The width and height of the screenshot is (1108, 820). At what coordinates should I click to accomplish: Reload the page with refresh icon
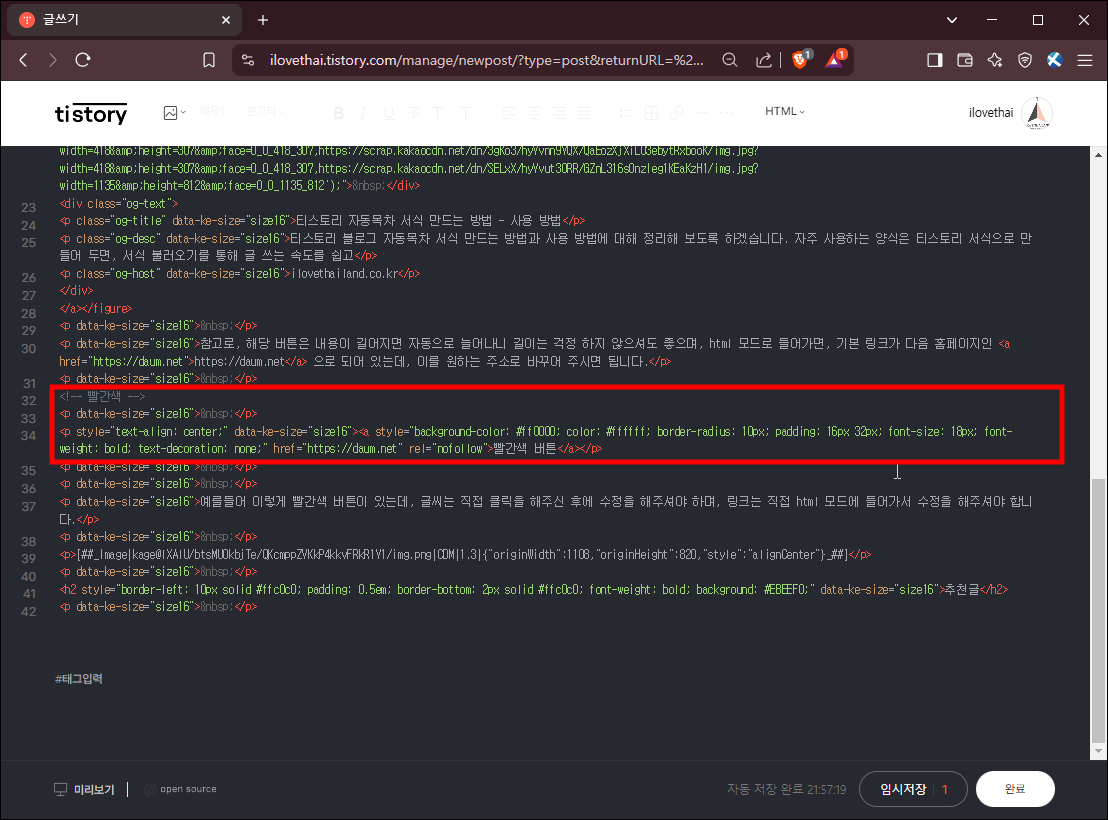83,60
